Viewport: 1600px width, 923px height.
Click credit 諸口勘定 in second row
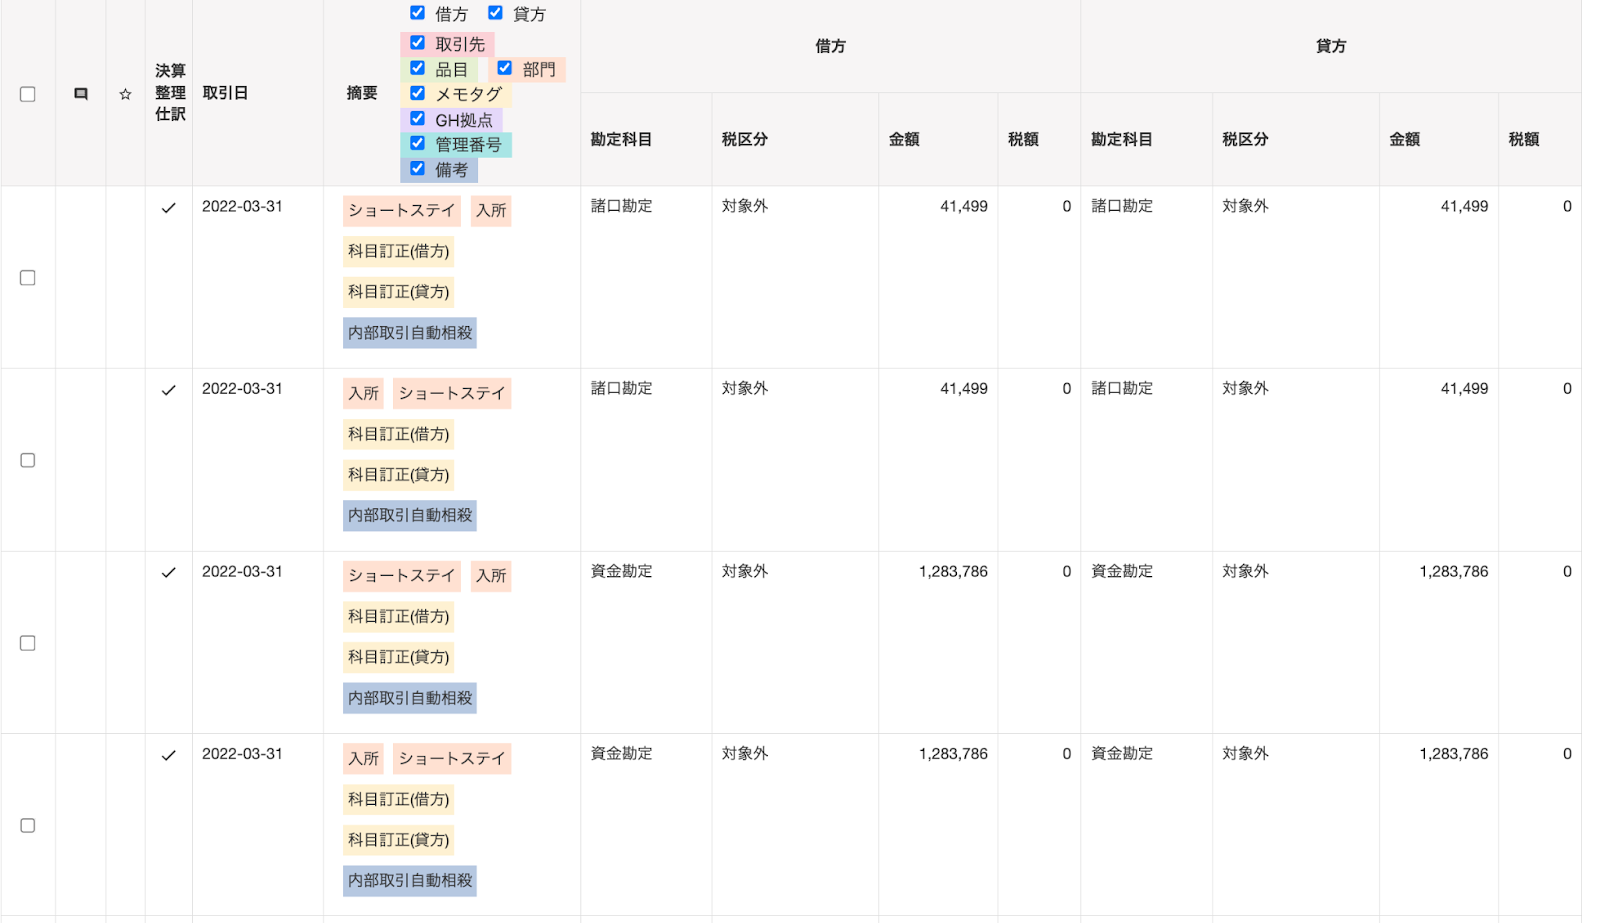click(x=1122, y=388)
